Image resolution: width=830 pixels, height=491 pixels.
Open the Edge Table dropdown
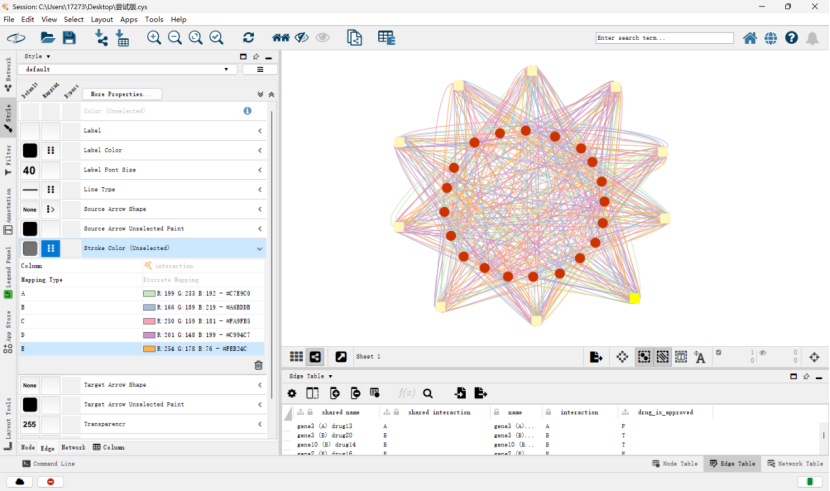(311, 376)
